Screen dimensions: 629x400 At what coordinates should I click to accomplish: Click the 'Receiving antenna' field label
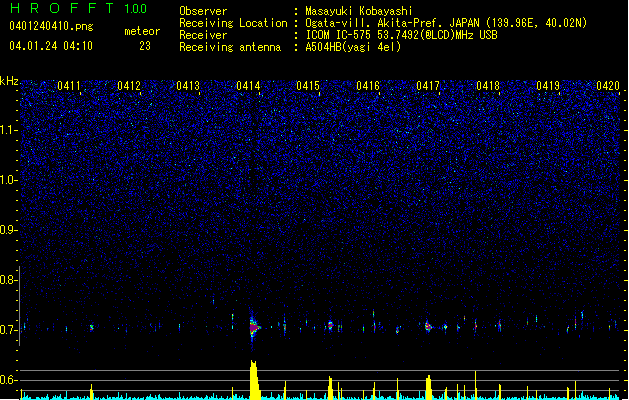[x=230, y=47]
